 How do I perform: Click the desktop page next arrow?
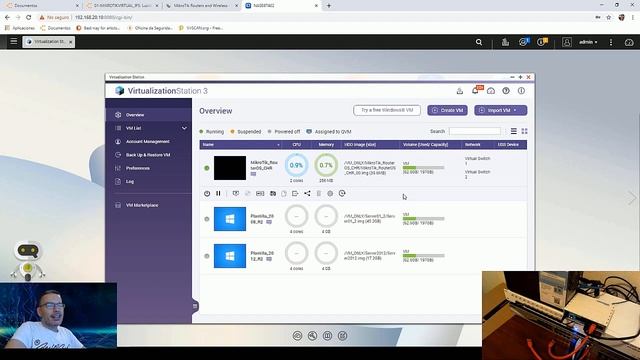[x=632, y=198]
